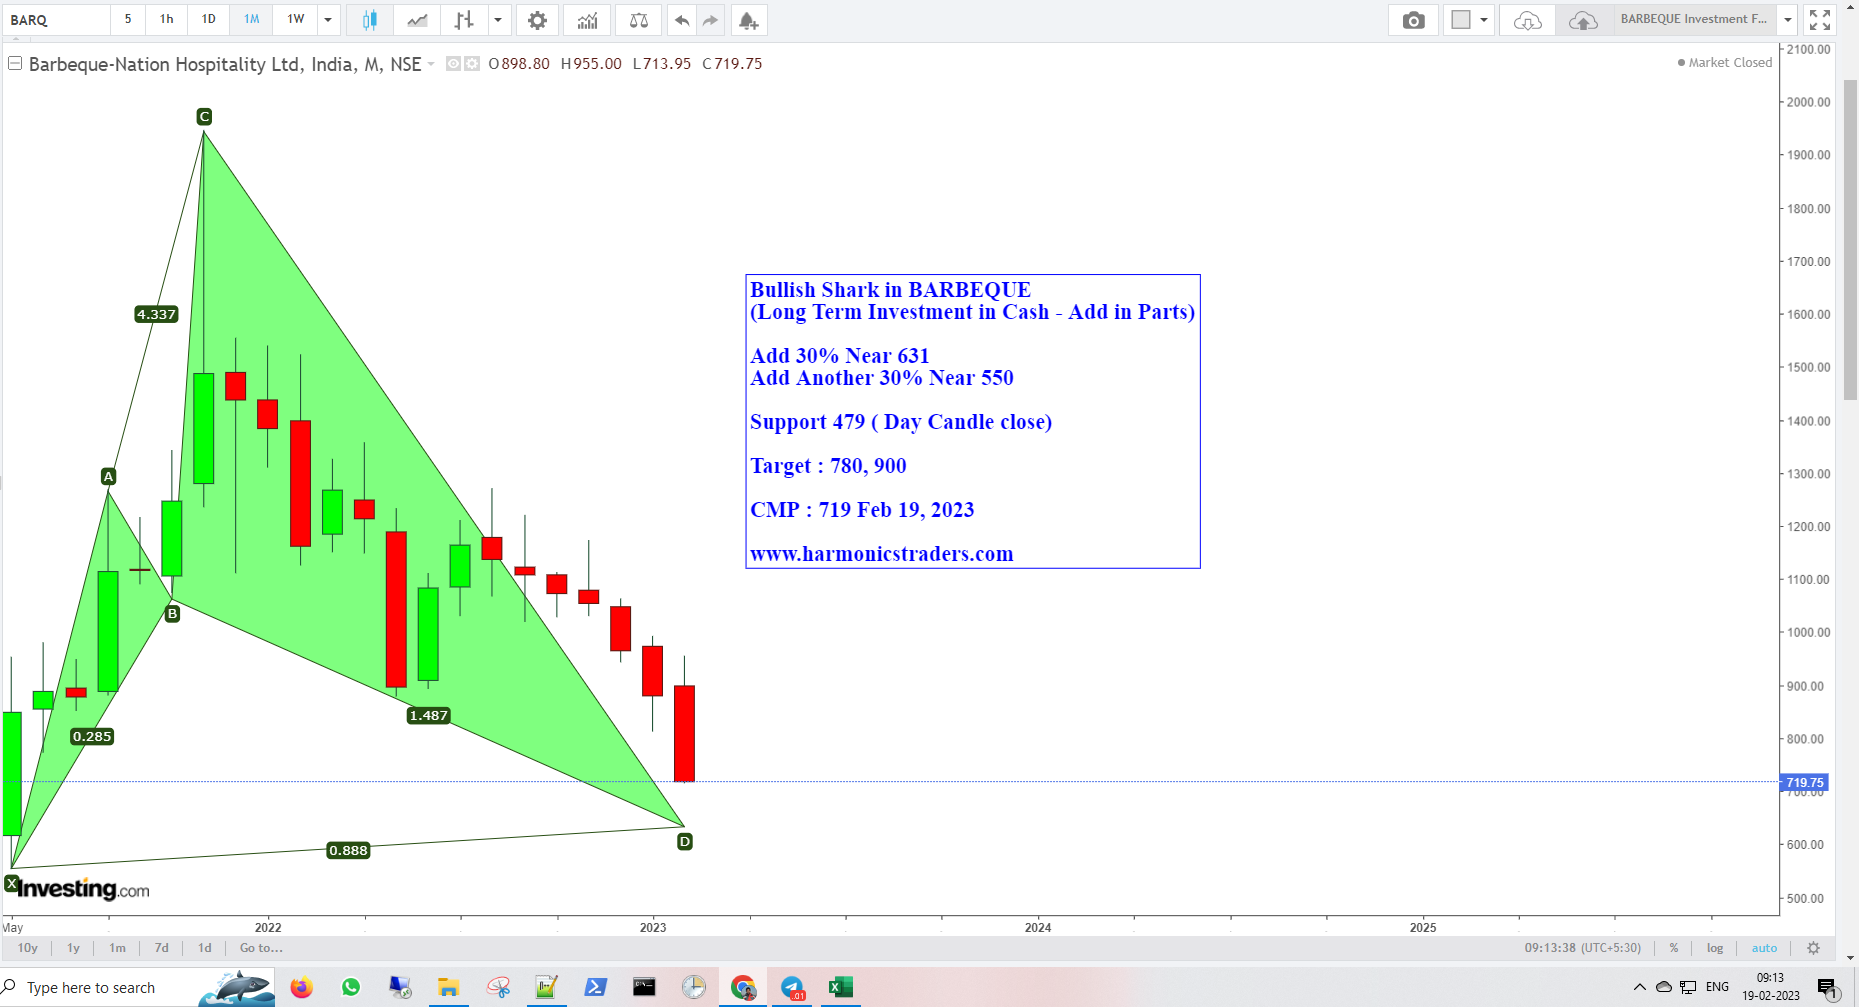Viewport: 1859px width, 1007px height.
Task: Select the 1M timeframe
Action: click(252, 20)
